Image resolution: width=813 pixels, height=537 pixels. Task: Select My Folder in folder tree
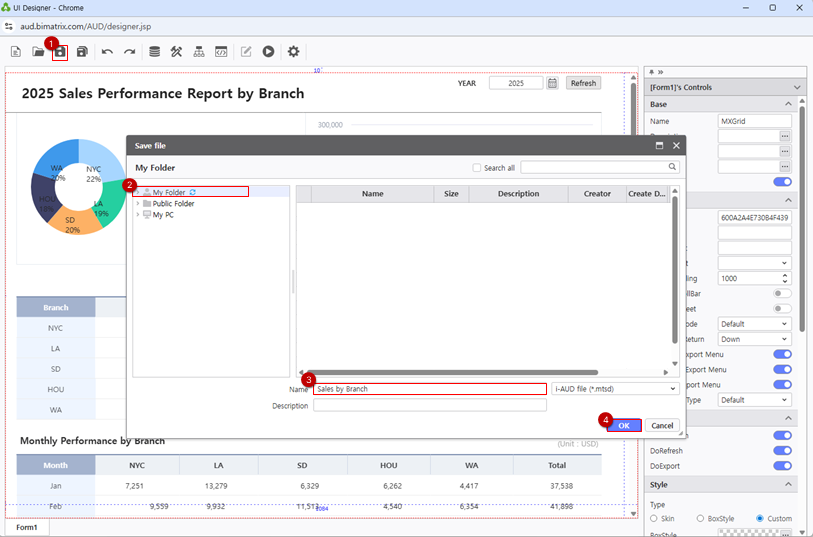click(169, 192)
